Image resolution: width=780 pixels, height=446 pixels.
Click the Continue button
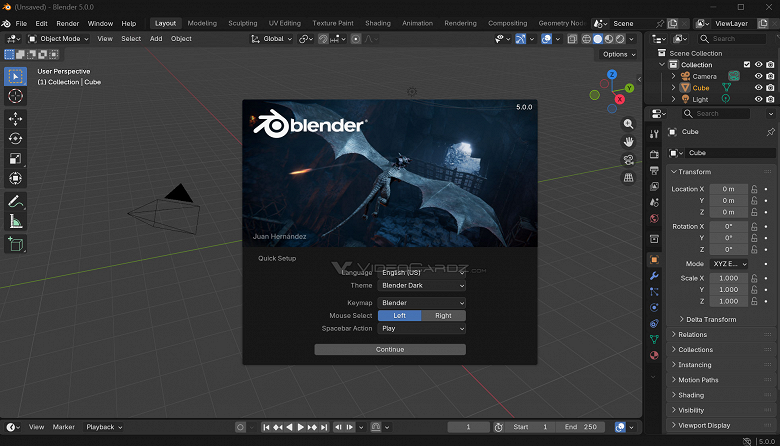coord(390,350)
